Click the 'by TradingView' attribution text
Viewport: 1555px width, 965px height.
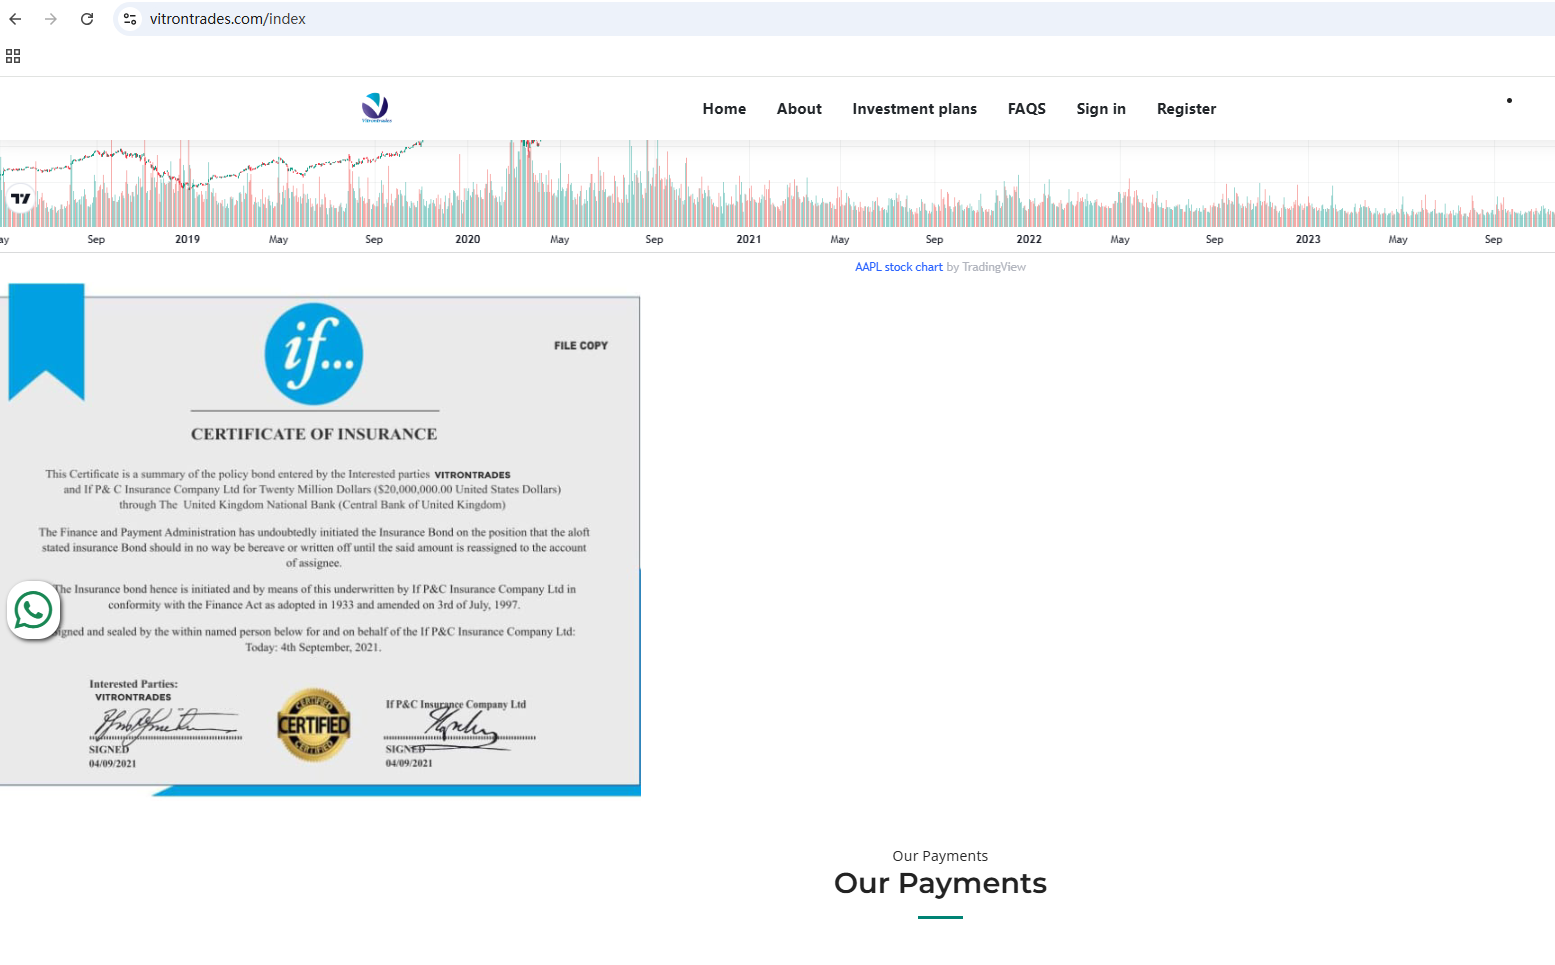coord(986,267)
